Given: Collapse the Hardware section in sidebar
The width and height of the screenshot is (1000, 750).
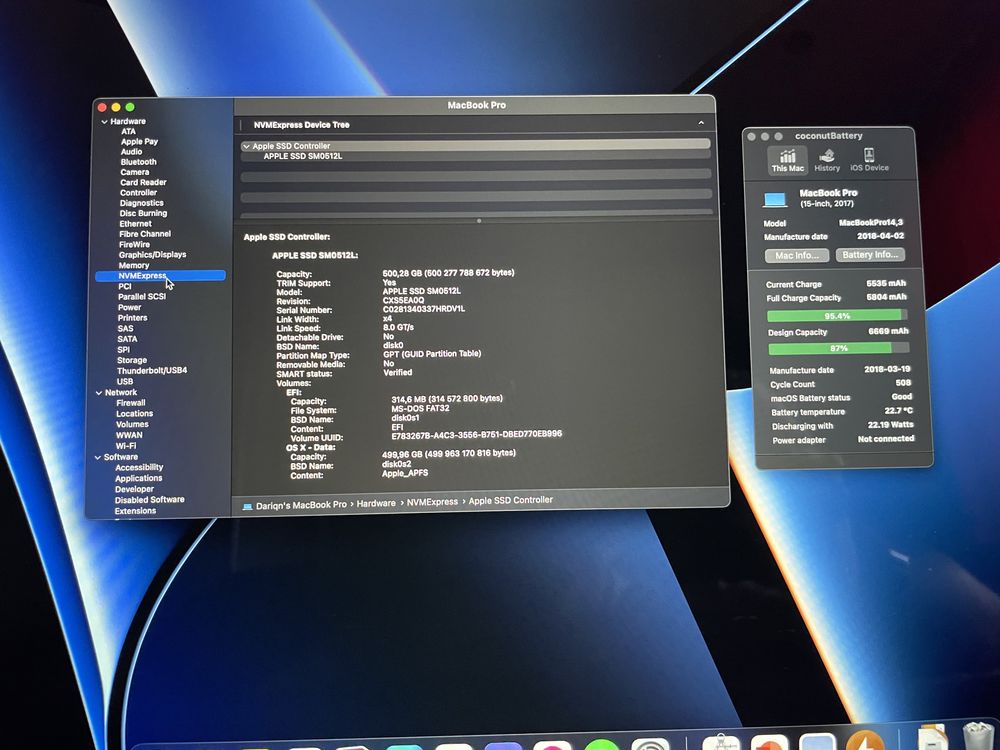Looking at the screenshot, I should point(105,122).
